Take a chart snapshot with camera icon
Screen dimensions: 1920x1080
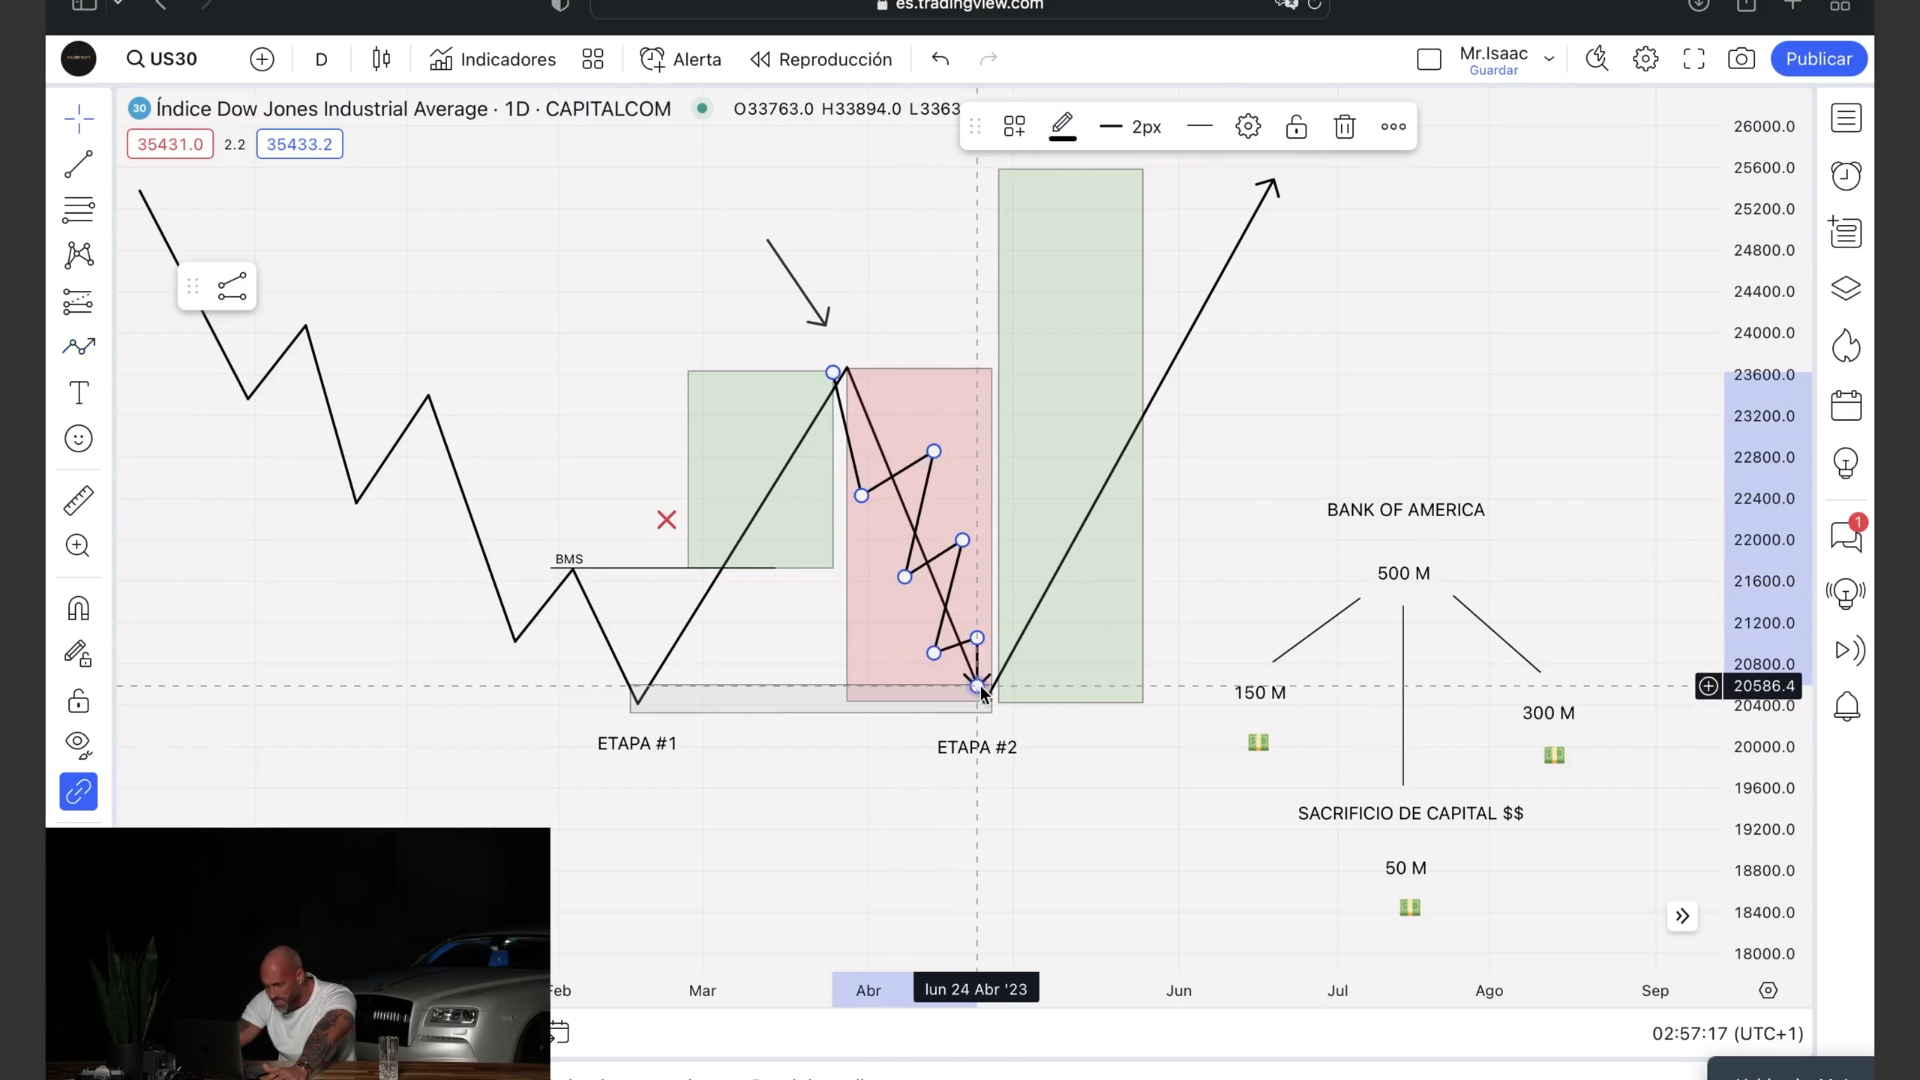click(1741, 59)
